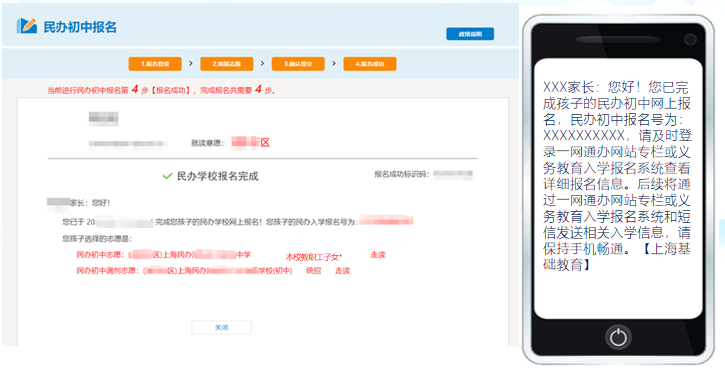Select step 1.报名登录
This screenshot has height=376, width=725.
pos(155,64)
